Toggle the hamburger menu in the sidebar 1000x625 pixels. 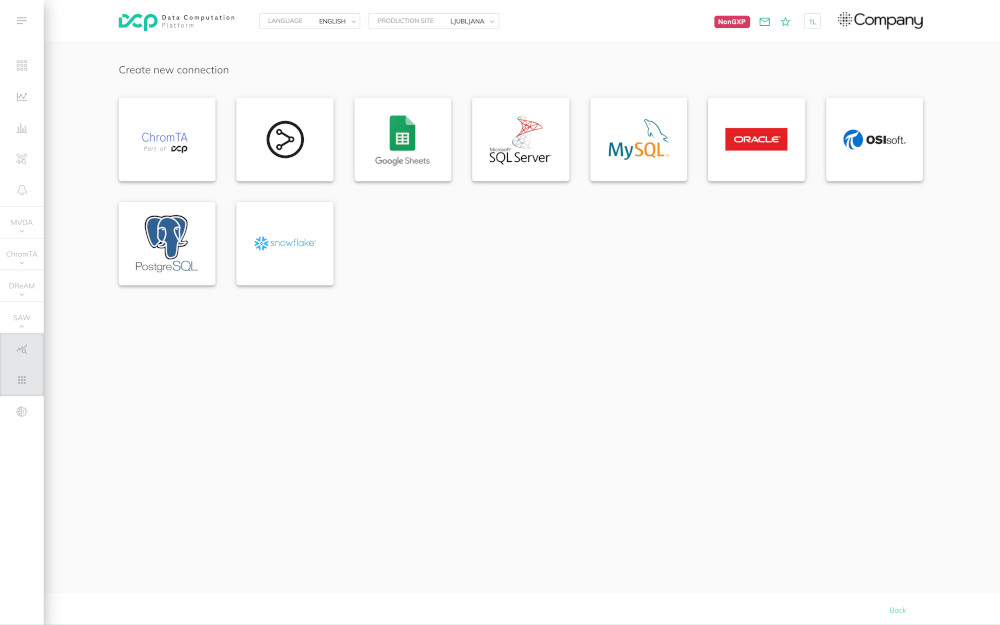(x=22, y=21)
